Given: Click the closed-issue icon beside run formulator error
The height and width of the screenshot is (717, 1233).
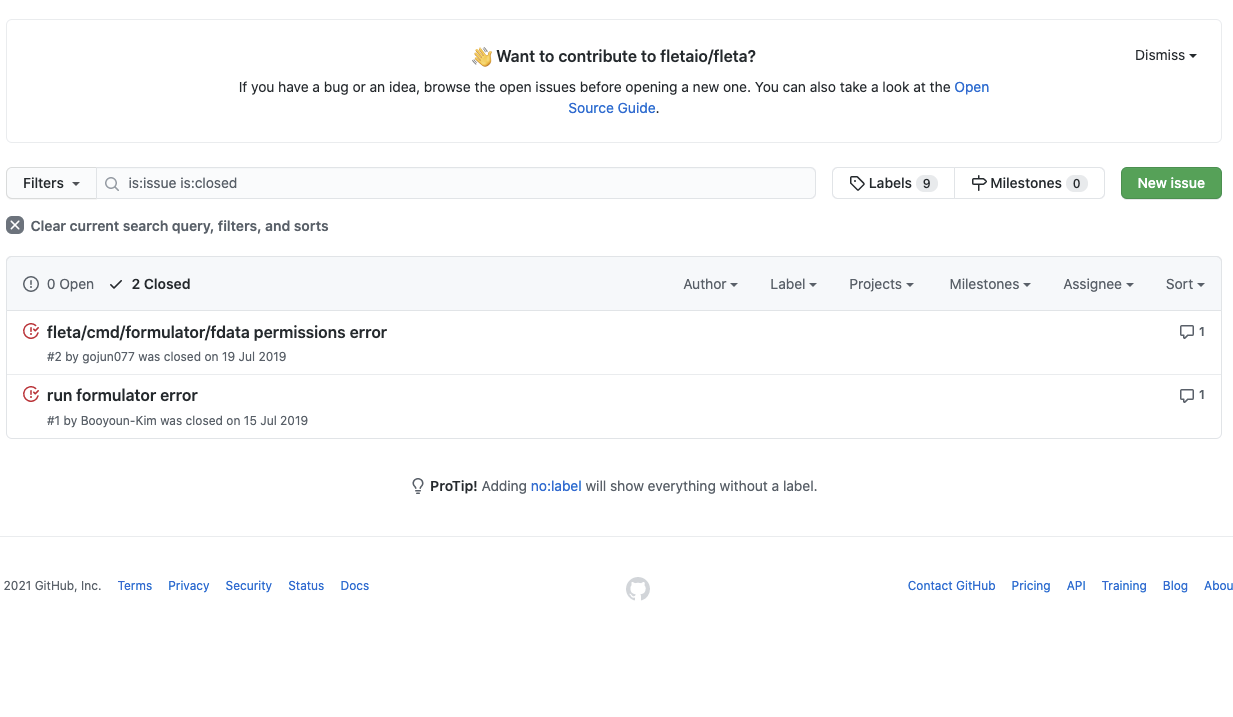Looking at the screenshot, I should pos(31,394).
